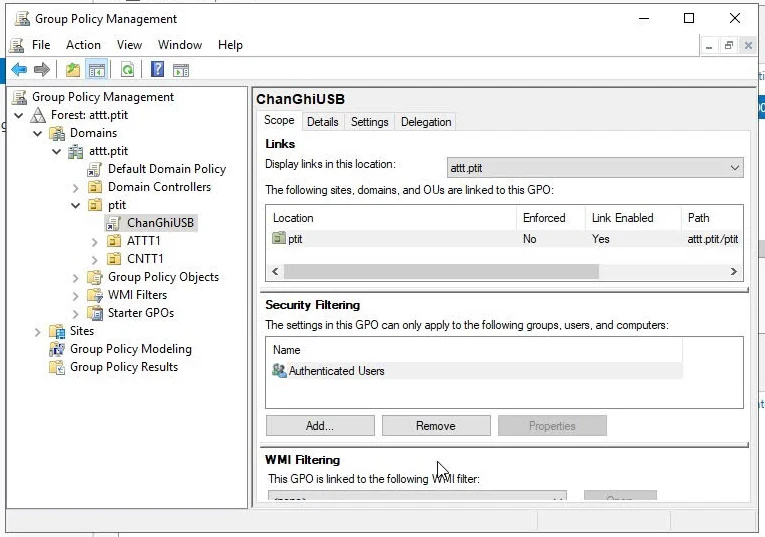This screenshot has width=765, height=537.
Task: Collapse the Domains node
Action: (38, 133)
